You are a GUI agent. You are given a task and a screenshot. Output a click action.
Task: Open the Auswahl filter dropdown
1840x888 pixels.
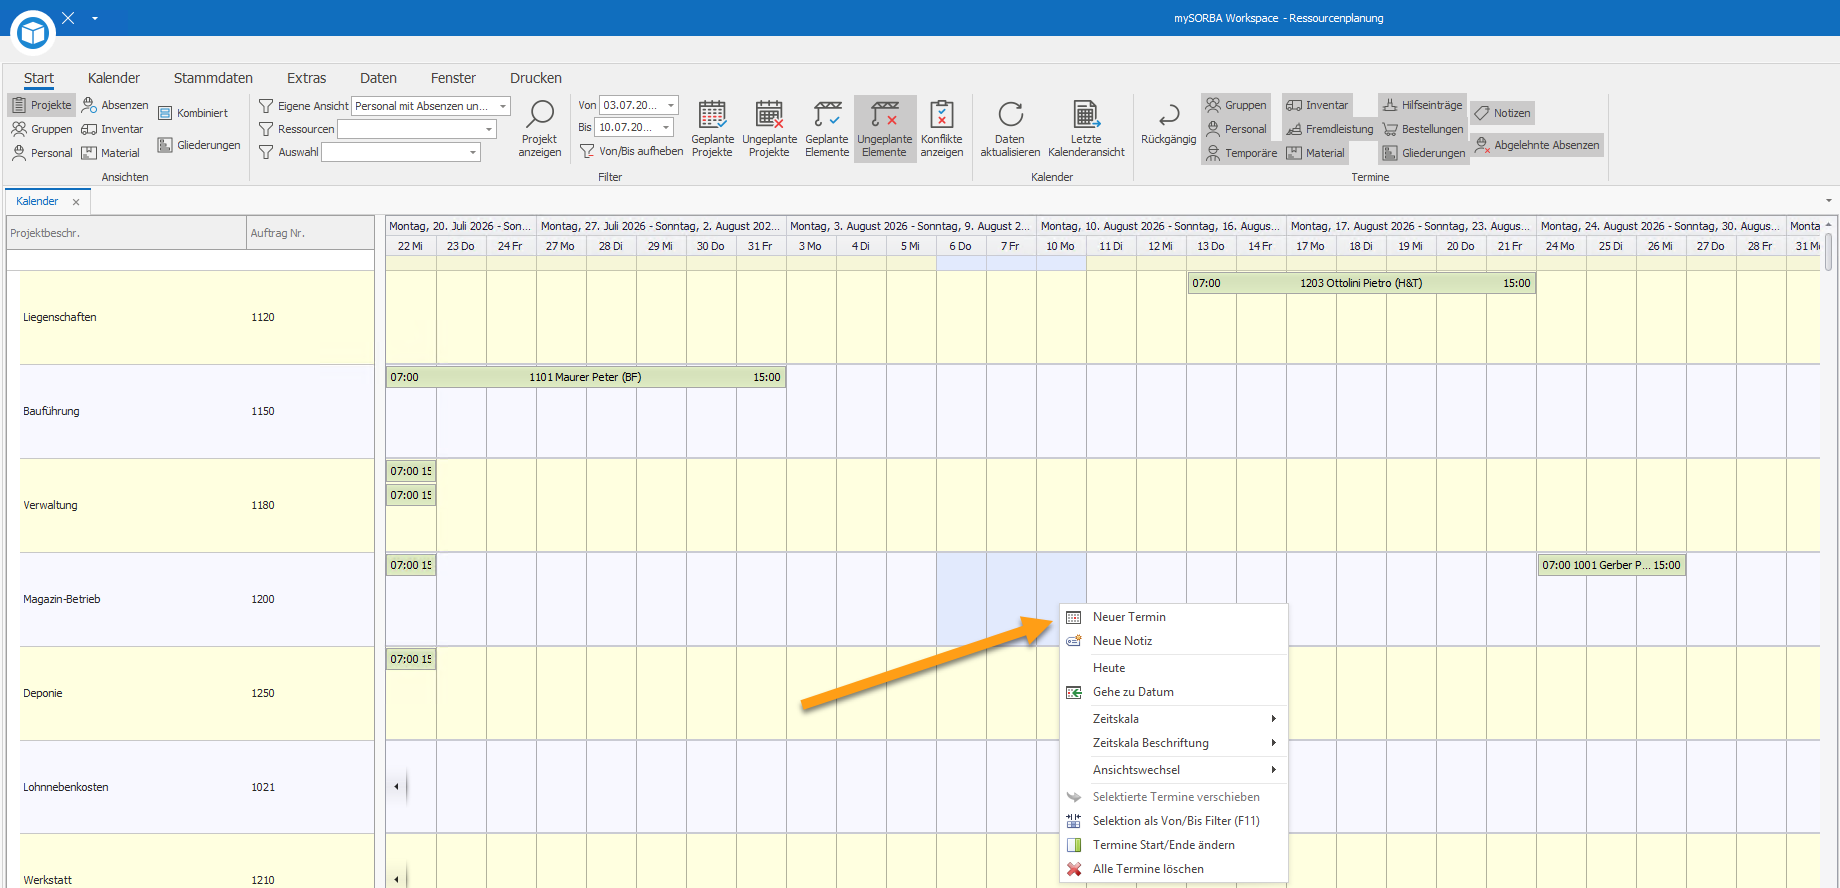click(x=473, y=152)
